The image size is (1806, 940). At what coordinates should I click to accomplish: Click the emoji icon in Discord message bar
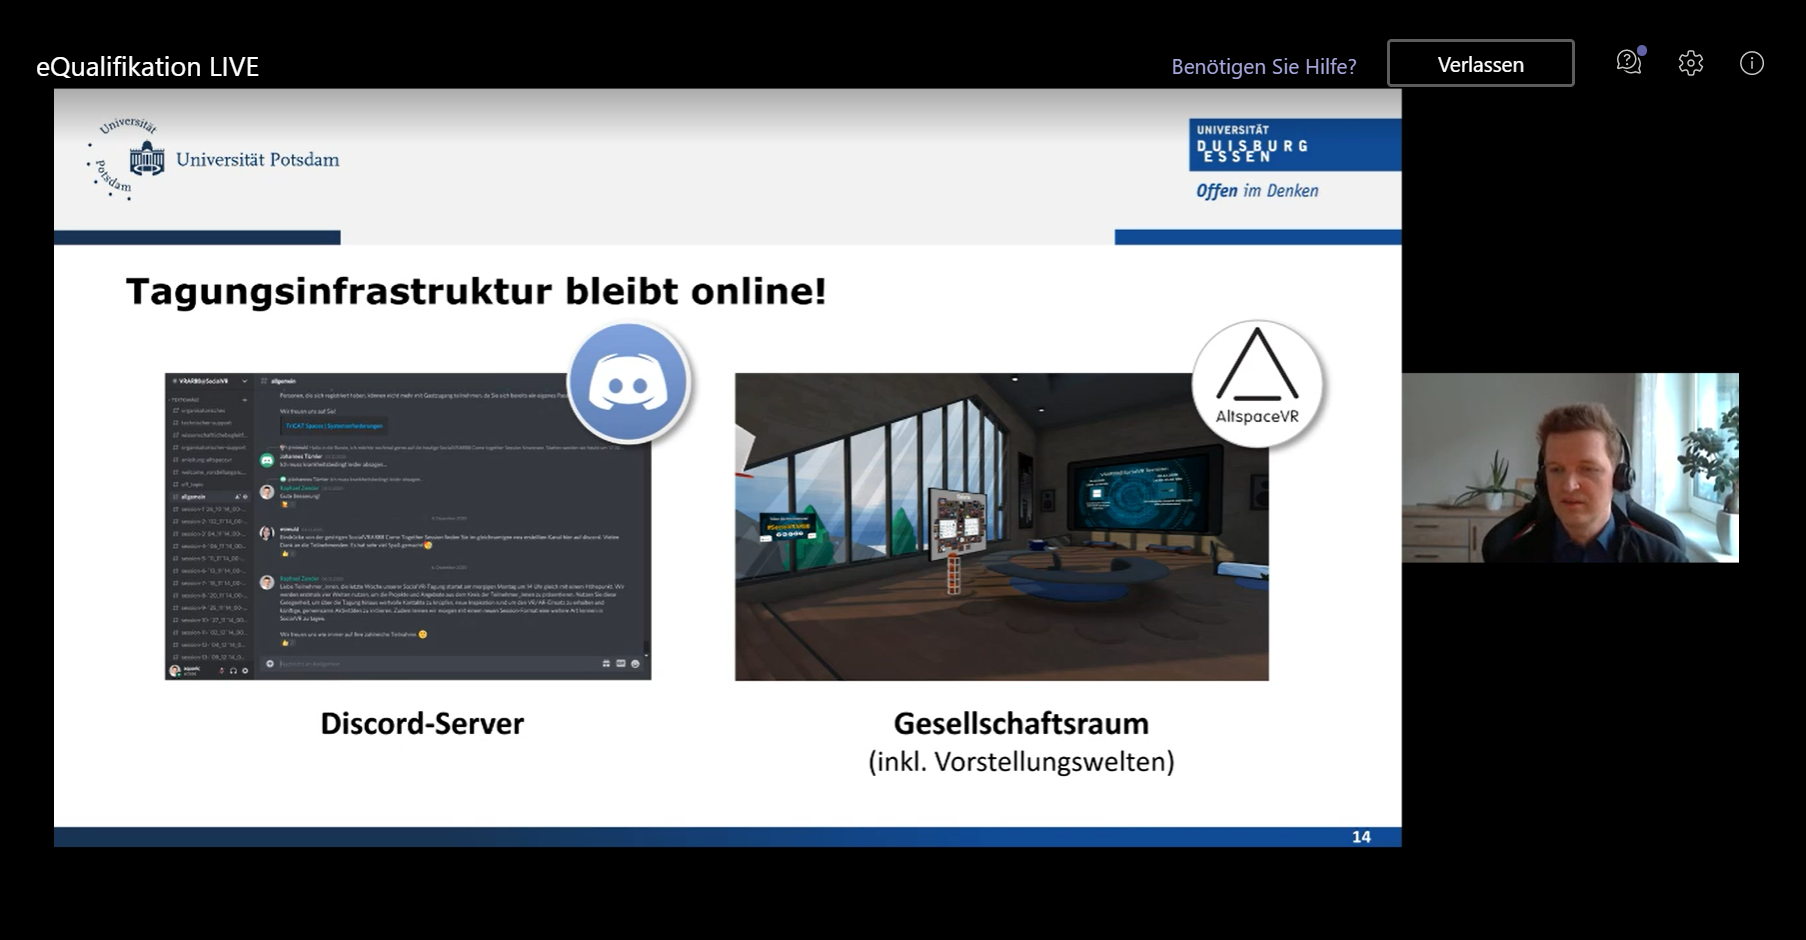(635, 664)
